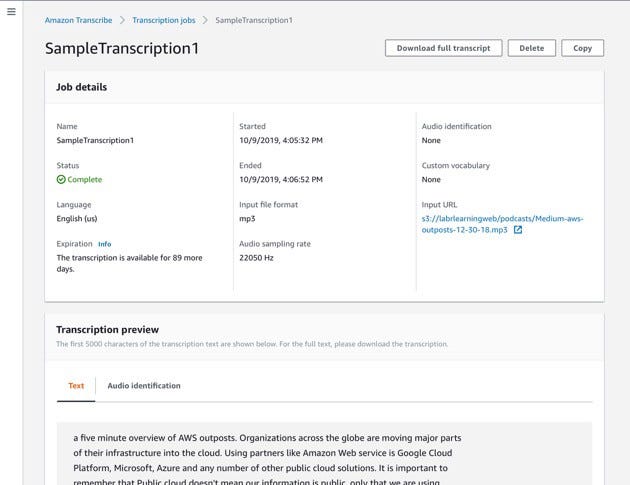Viewport: 630px width, 485px height.
Task: Click the green Complete status checkmark
Action: (x=61, y=180)
